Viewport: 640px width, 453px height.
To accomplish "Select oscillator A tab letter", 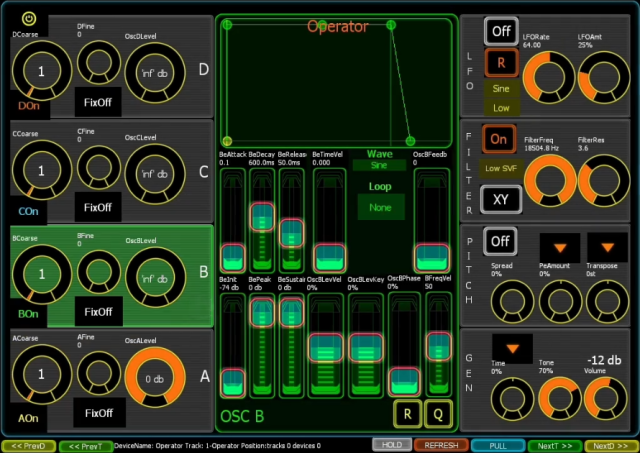I will (x=204, y=376).
